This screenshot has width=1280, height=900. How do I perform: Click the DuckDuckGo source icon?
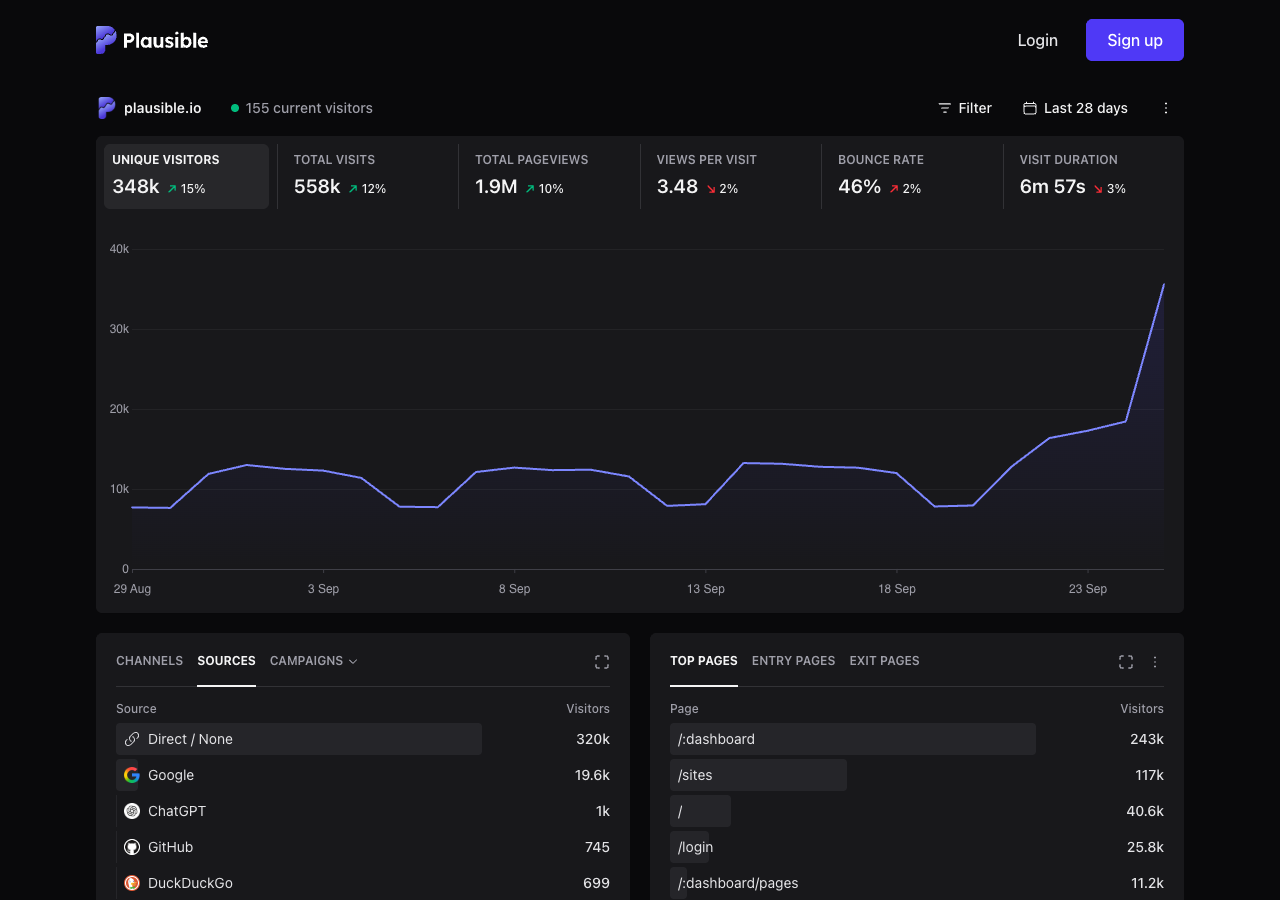(x=132, y=883)
